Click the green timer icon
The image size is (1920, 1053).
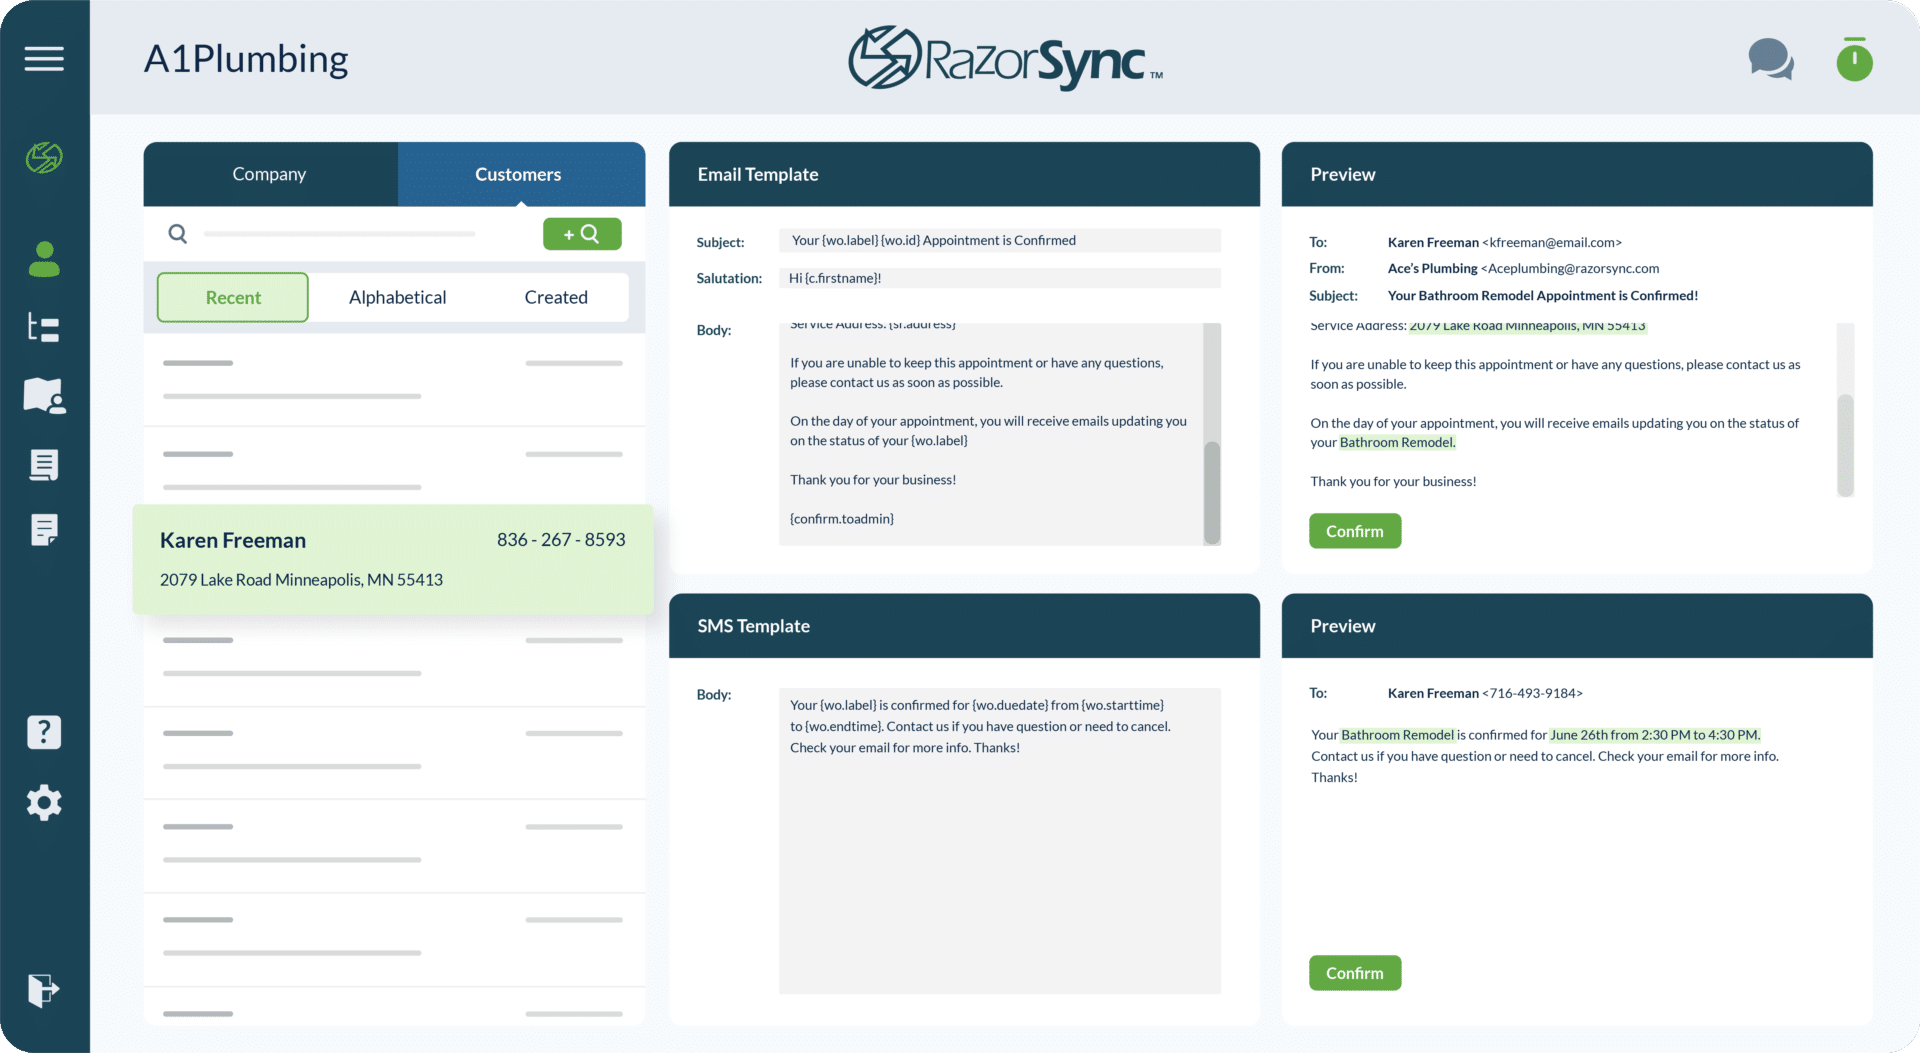click(1854, 59)
